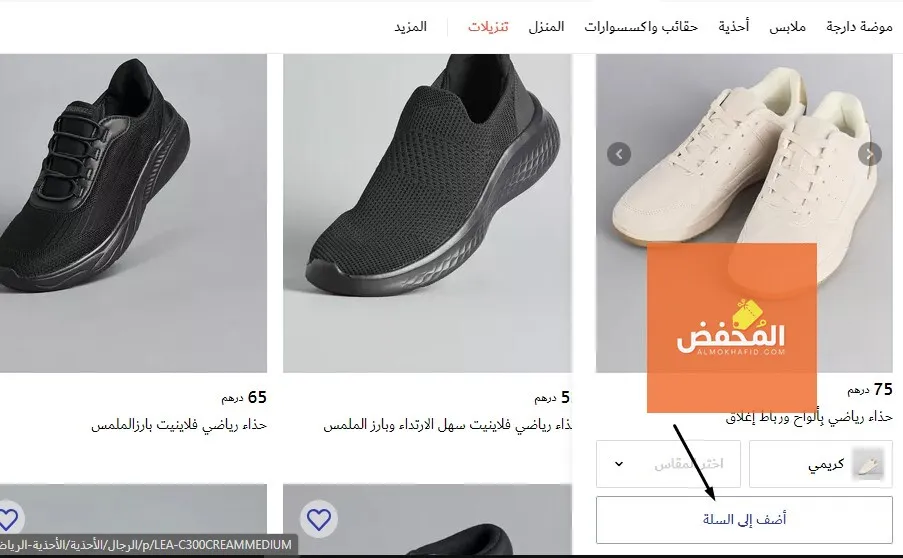903x558 pixels.
Task: Open the black slip-on Flyknit shoe image
Action: 427,213
